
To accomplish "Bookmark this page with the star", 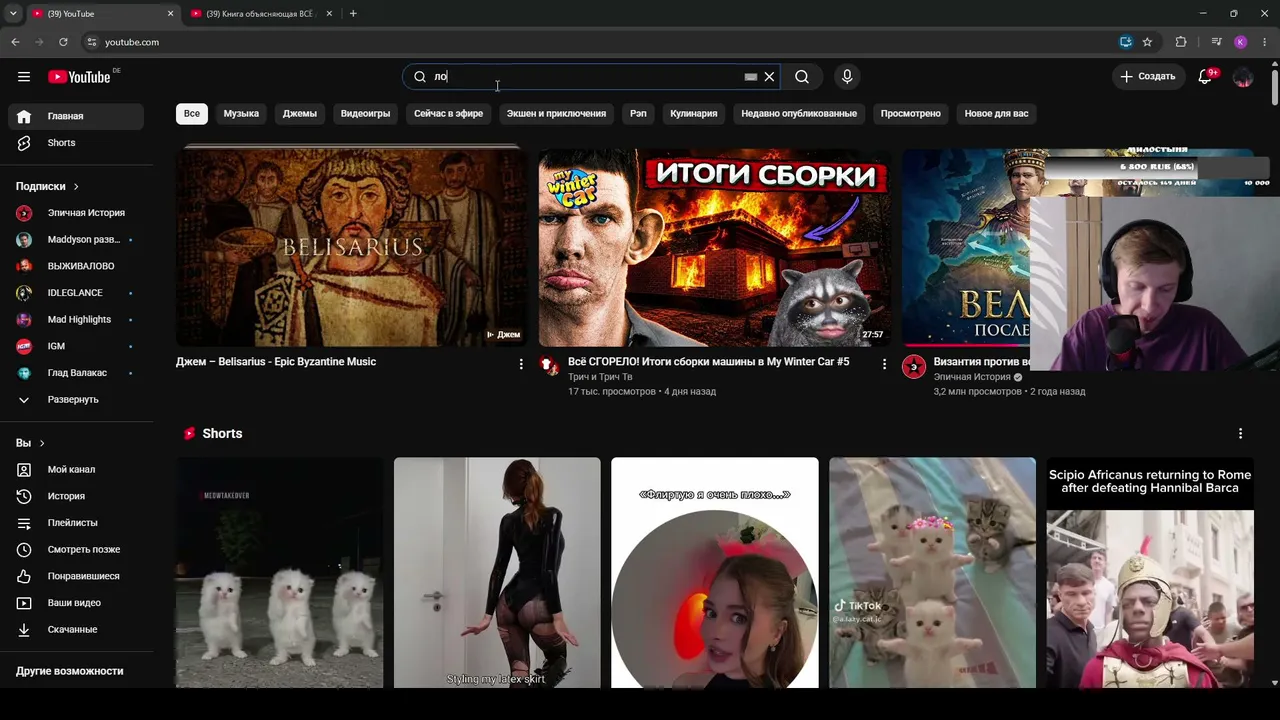I will pyautogui.click(x=1147, y=42).
